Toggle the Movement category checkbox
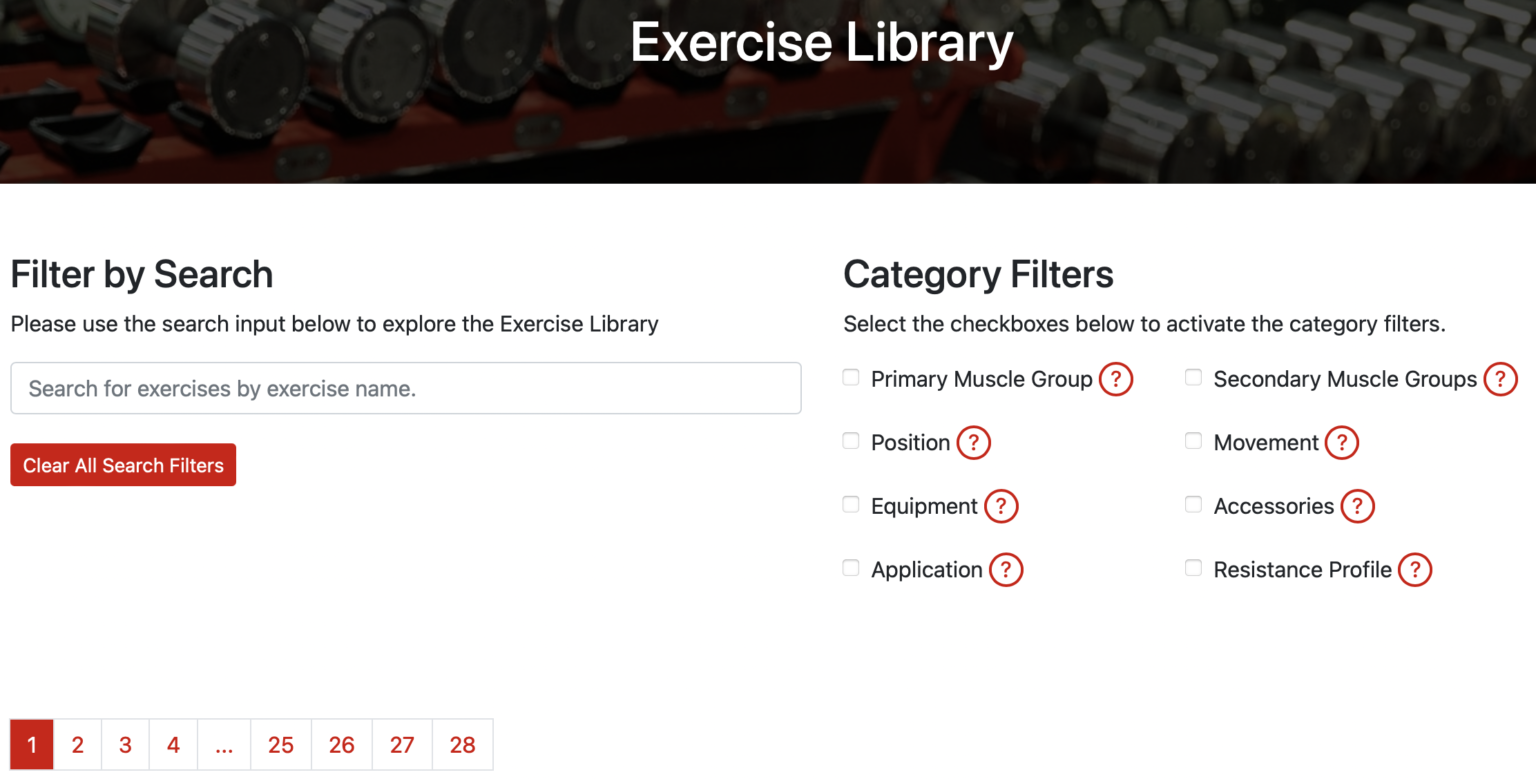 pyautogui.click(x=1193, y=441)
